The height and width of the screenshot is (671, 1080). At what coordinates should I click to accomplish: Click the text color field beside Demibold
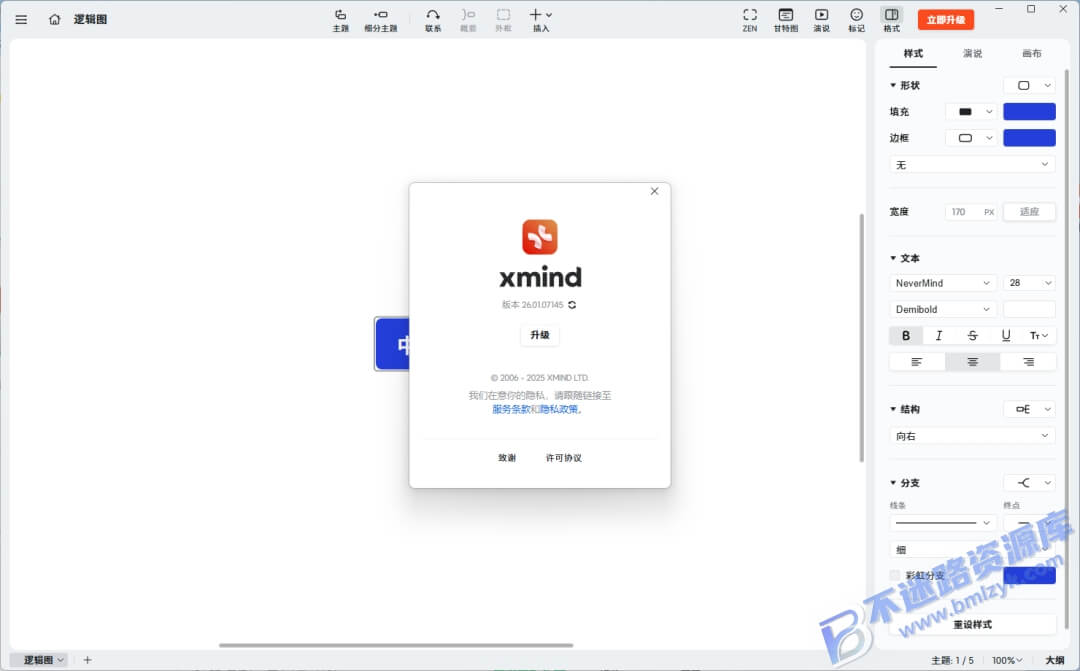pyautogui.click(x=1029, y=309)
